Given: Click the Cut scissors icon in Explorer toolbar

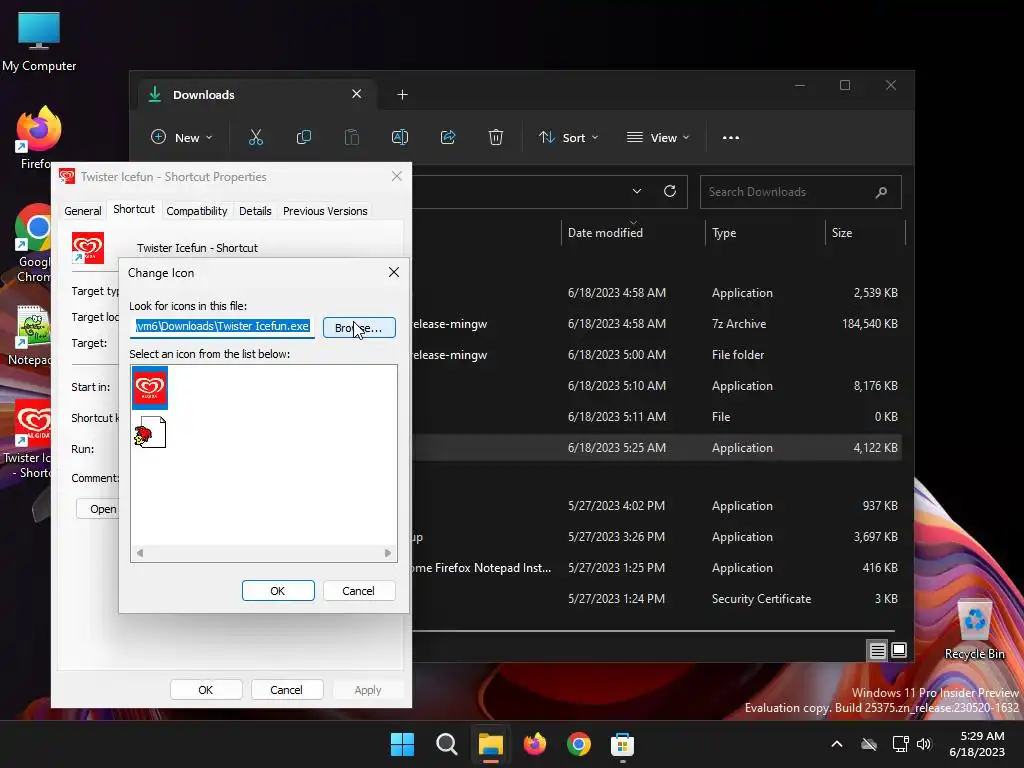Looking at the screenshot, I should pyautogui.click(x=255, y=138).
